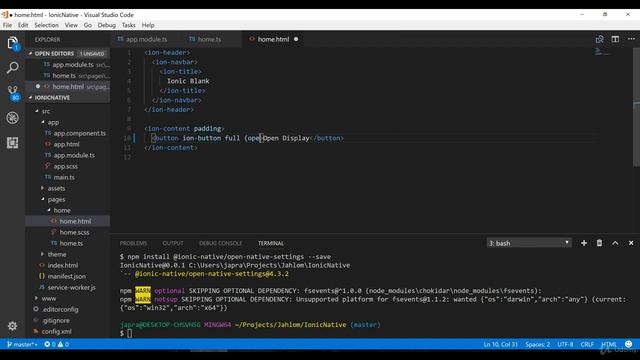Screen dimensions: 640x360
Task: Open the editor More Actions ellipsis
Action: tap(631, 39)
